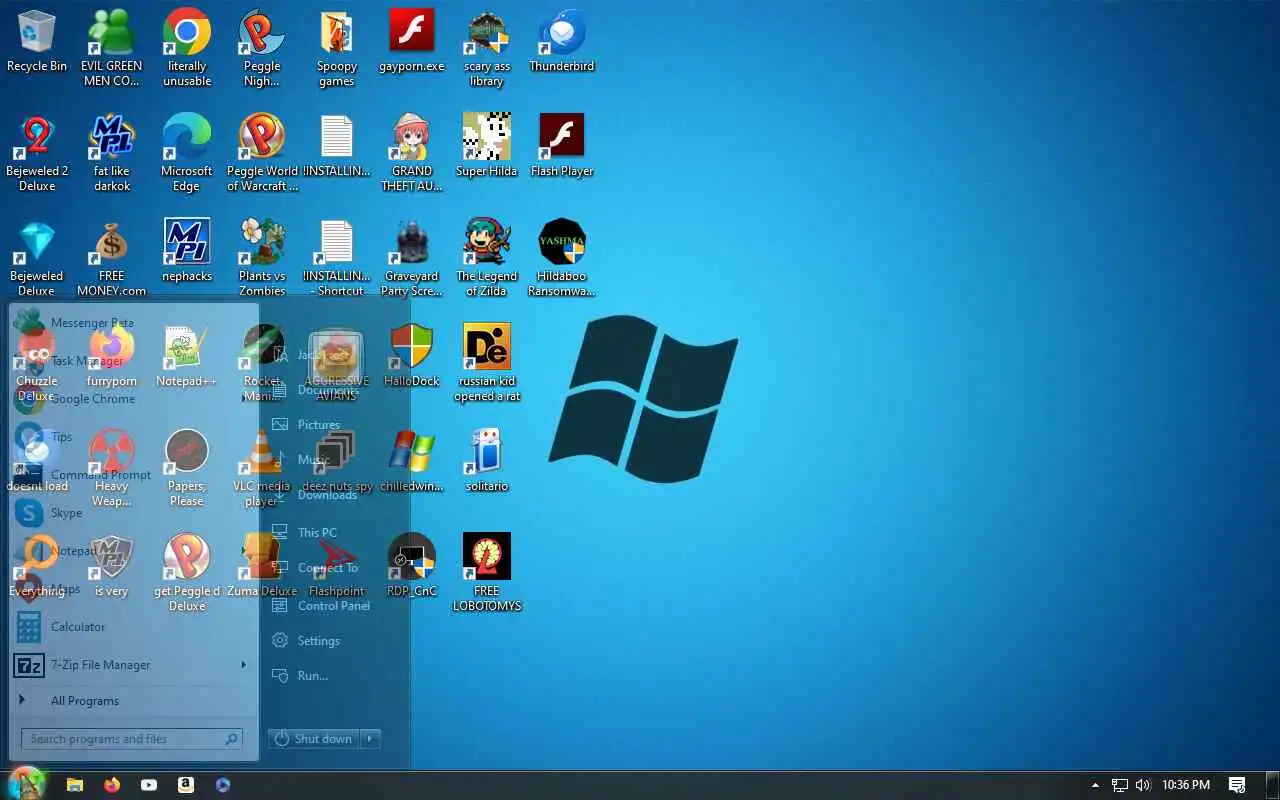The height and width of the screenshot is (800, 1280).
Task: Open the Super Hilda desktop icon
Action: tap(487, 146)
